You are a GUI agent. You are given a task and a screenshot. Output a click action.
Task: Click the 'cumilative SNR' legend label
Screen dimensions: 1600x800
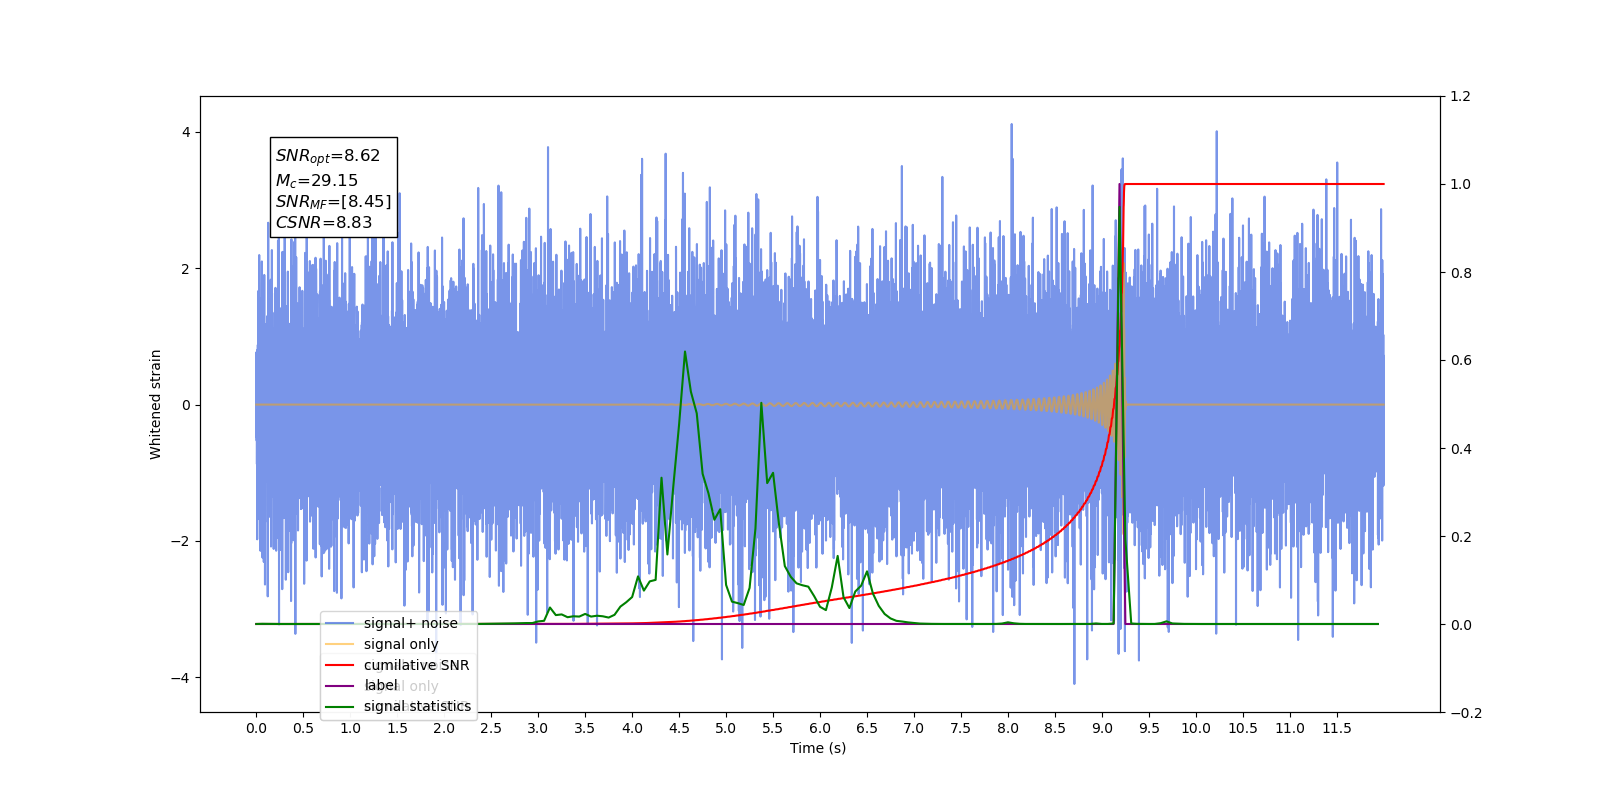(x=416, y=665)
